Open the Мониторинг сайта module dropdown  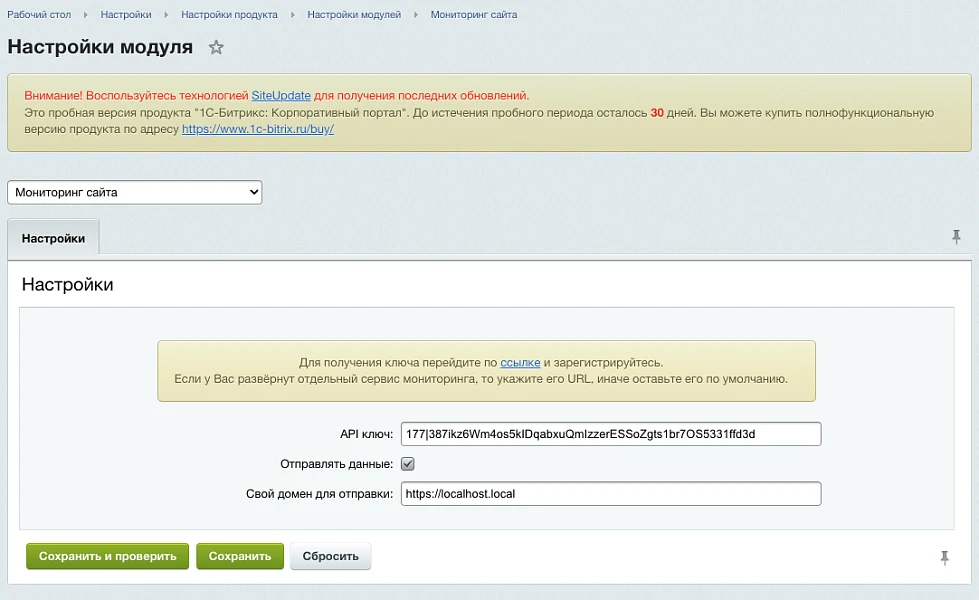pyautogui.click(x=134, y=192)
